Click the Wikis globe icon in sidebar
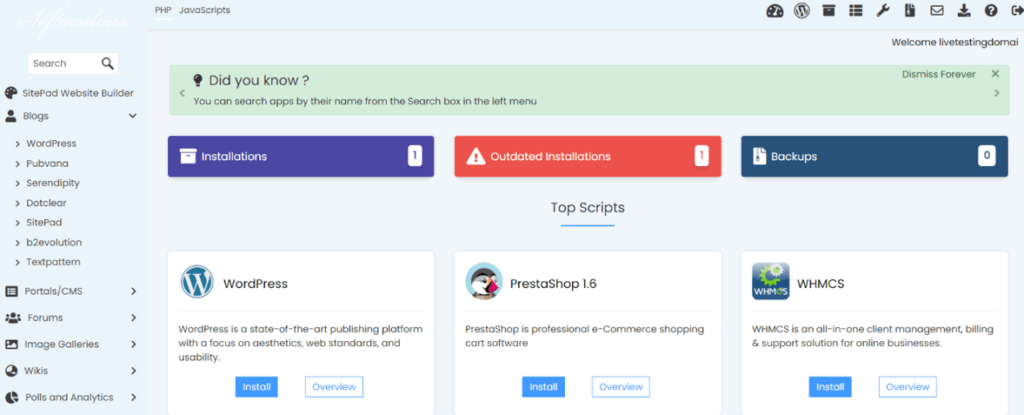 [x=11, y=371]
